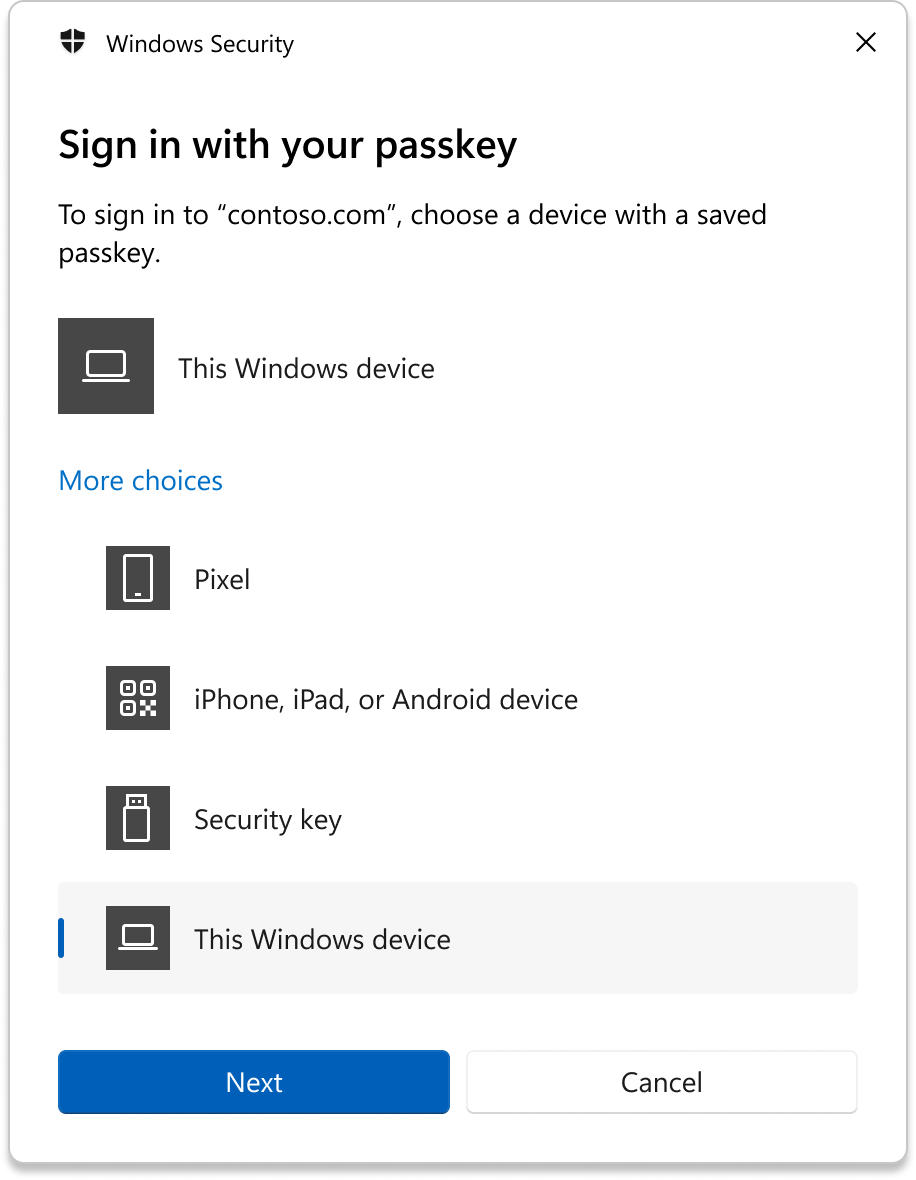The height and width of the screenshot is (1180, 916).
Task: Collapse the More choices list
Action: [141, 481]
